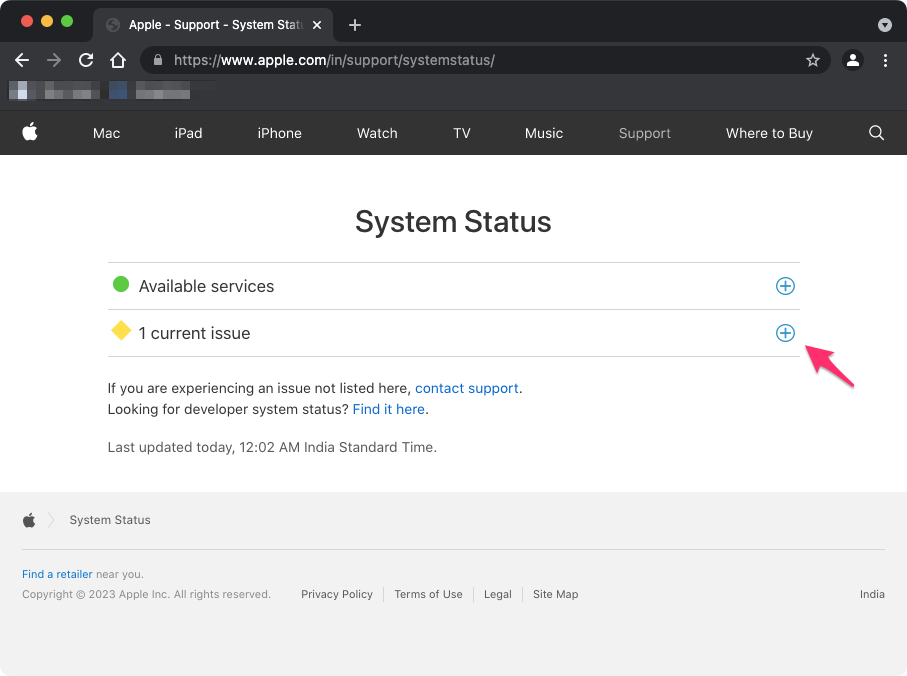Open the Music menu item

(x=544, y=133)
